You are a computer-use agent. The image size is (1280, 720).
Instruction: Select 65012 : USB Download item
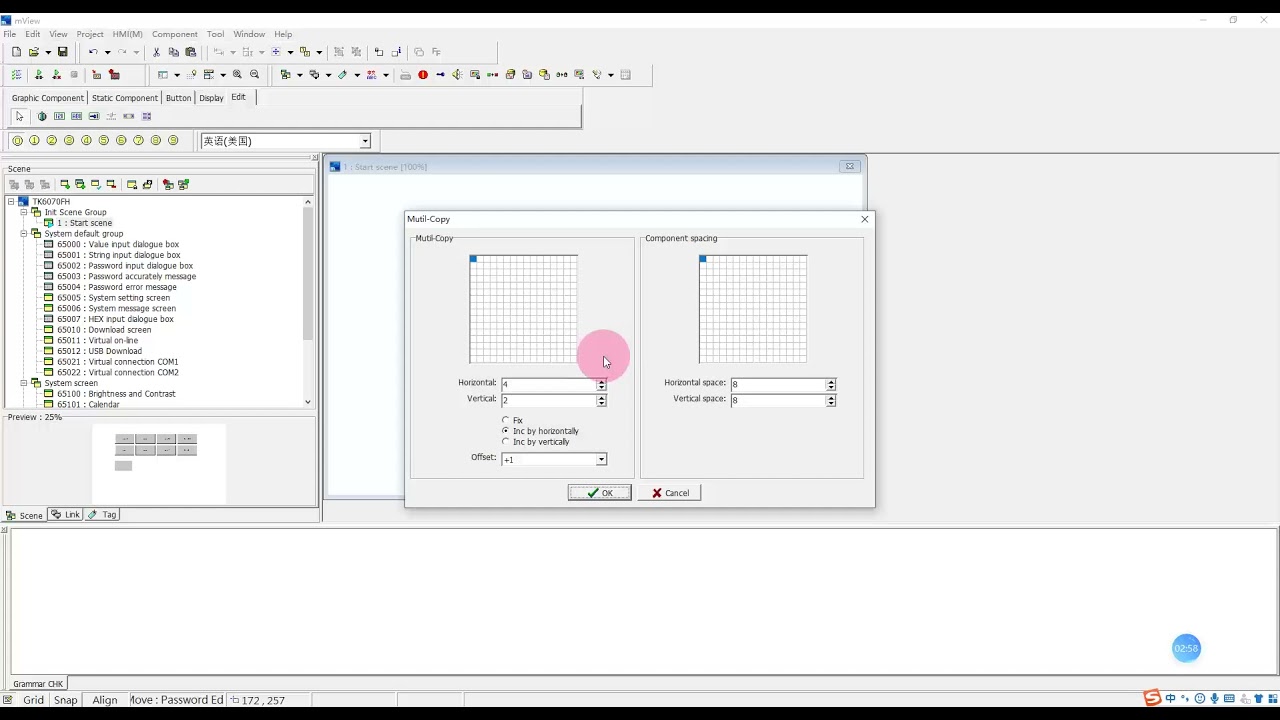pos(99,351)
